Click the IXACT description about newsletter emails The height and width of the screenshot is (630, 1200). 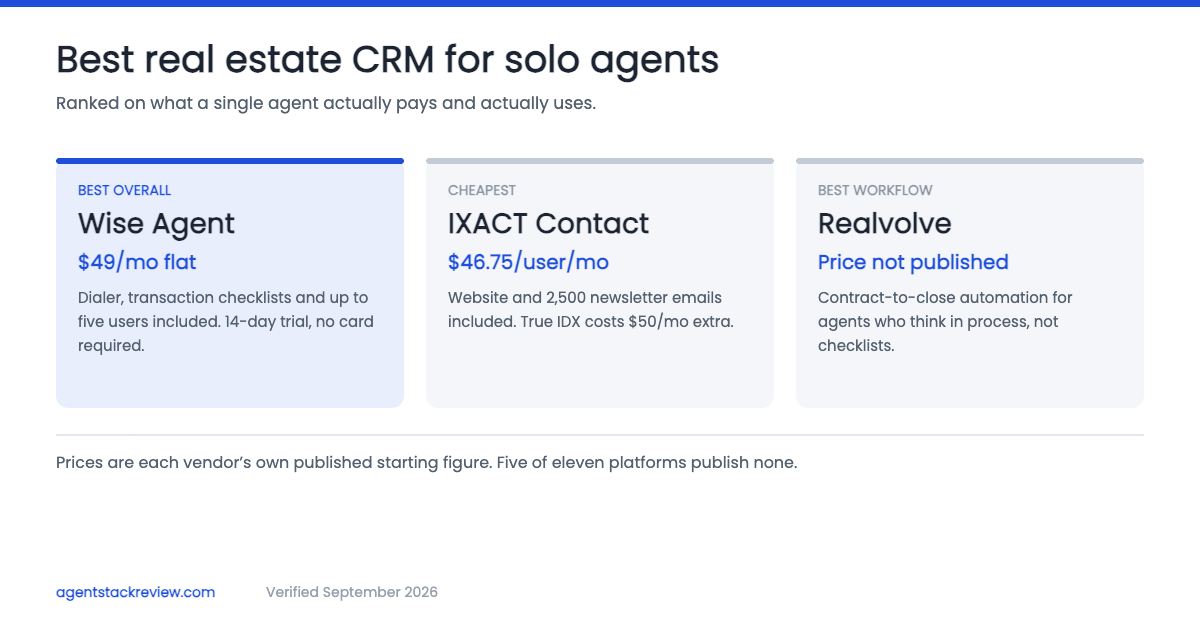591,310
